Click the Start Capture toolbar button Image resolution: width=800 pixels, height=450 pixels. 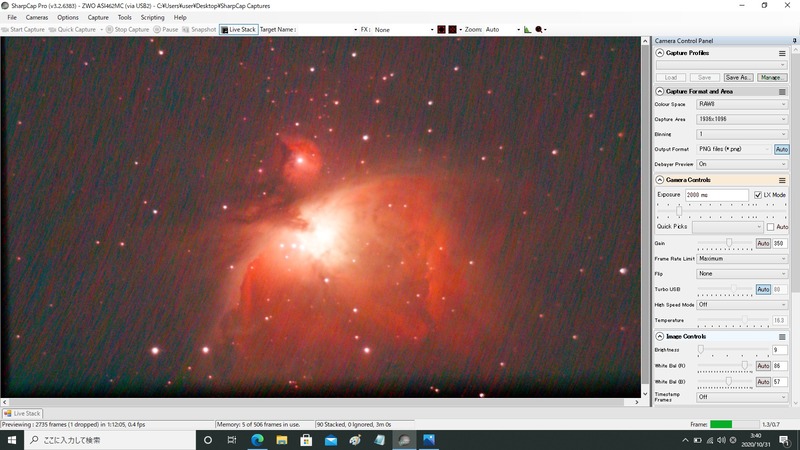(x=23, y=30)
